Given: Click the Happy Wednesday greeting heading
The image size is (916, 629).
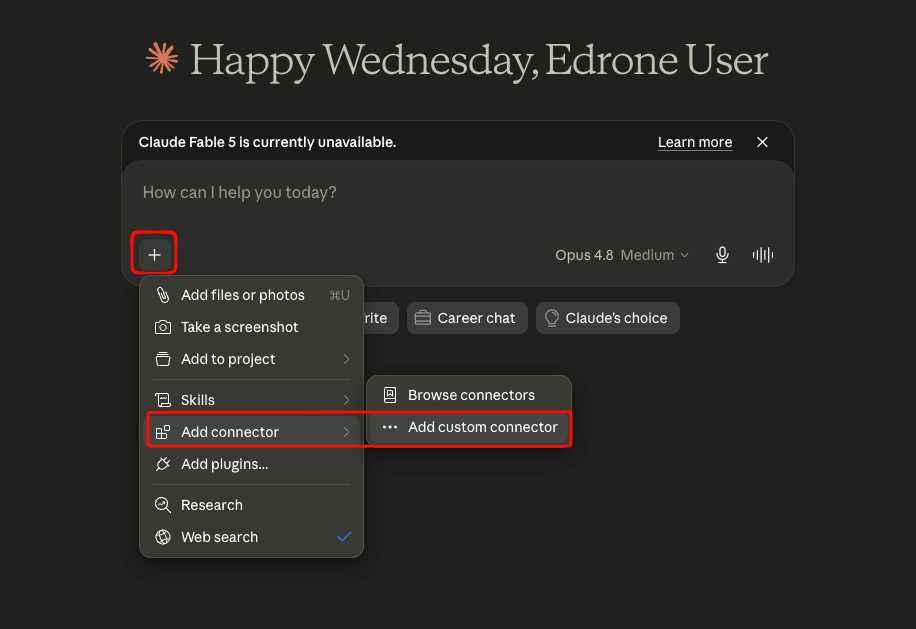Looking at the screenshot, I should [x=478, y=60].
